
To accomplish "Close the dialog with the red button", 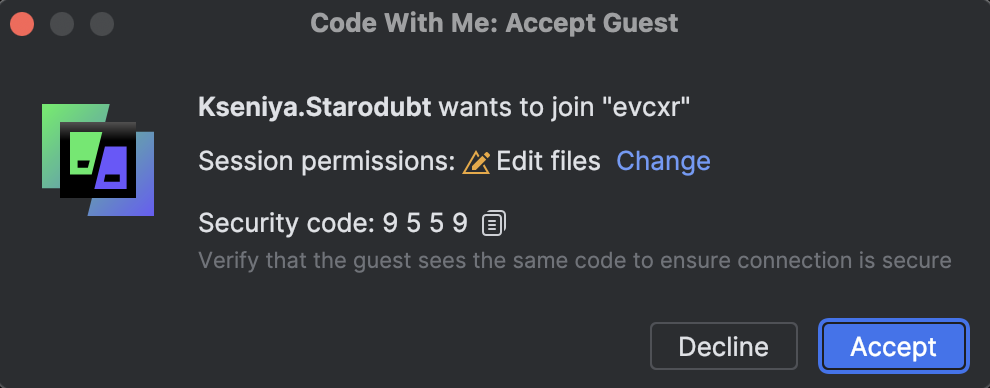I will coord(22,24).
